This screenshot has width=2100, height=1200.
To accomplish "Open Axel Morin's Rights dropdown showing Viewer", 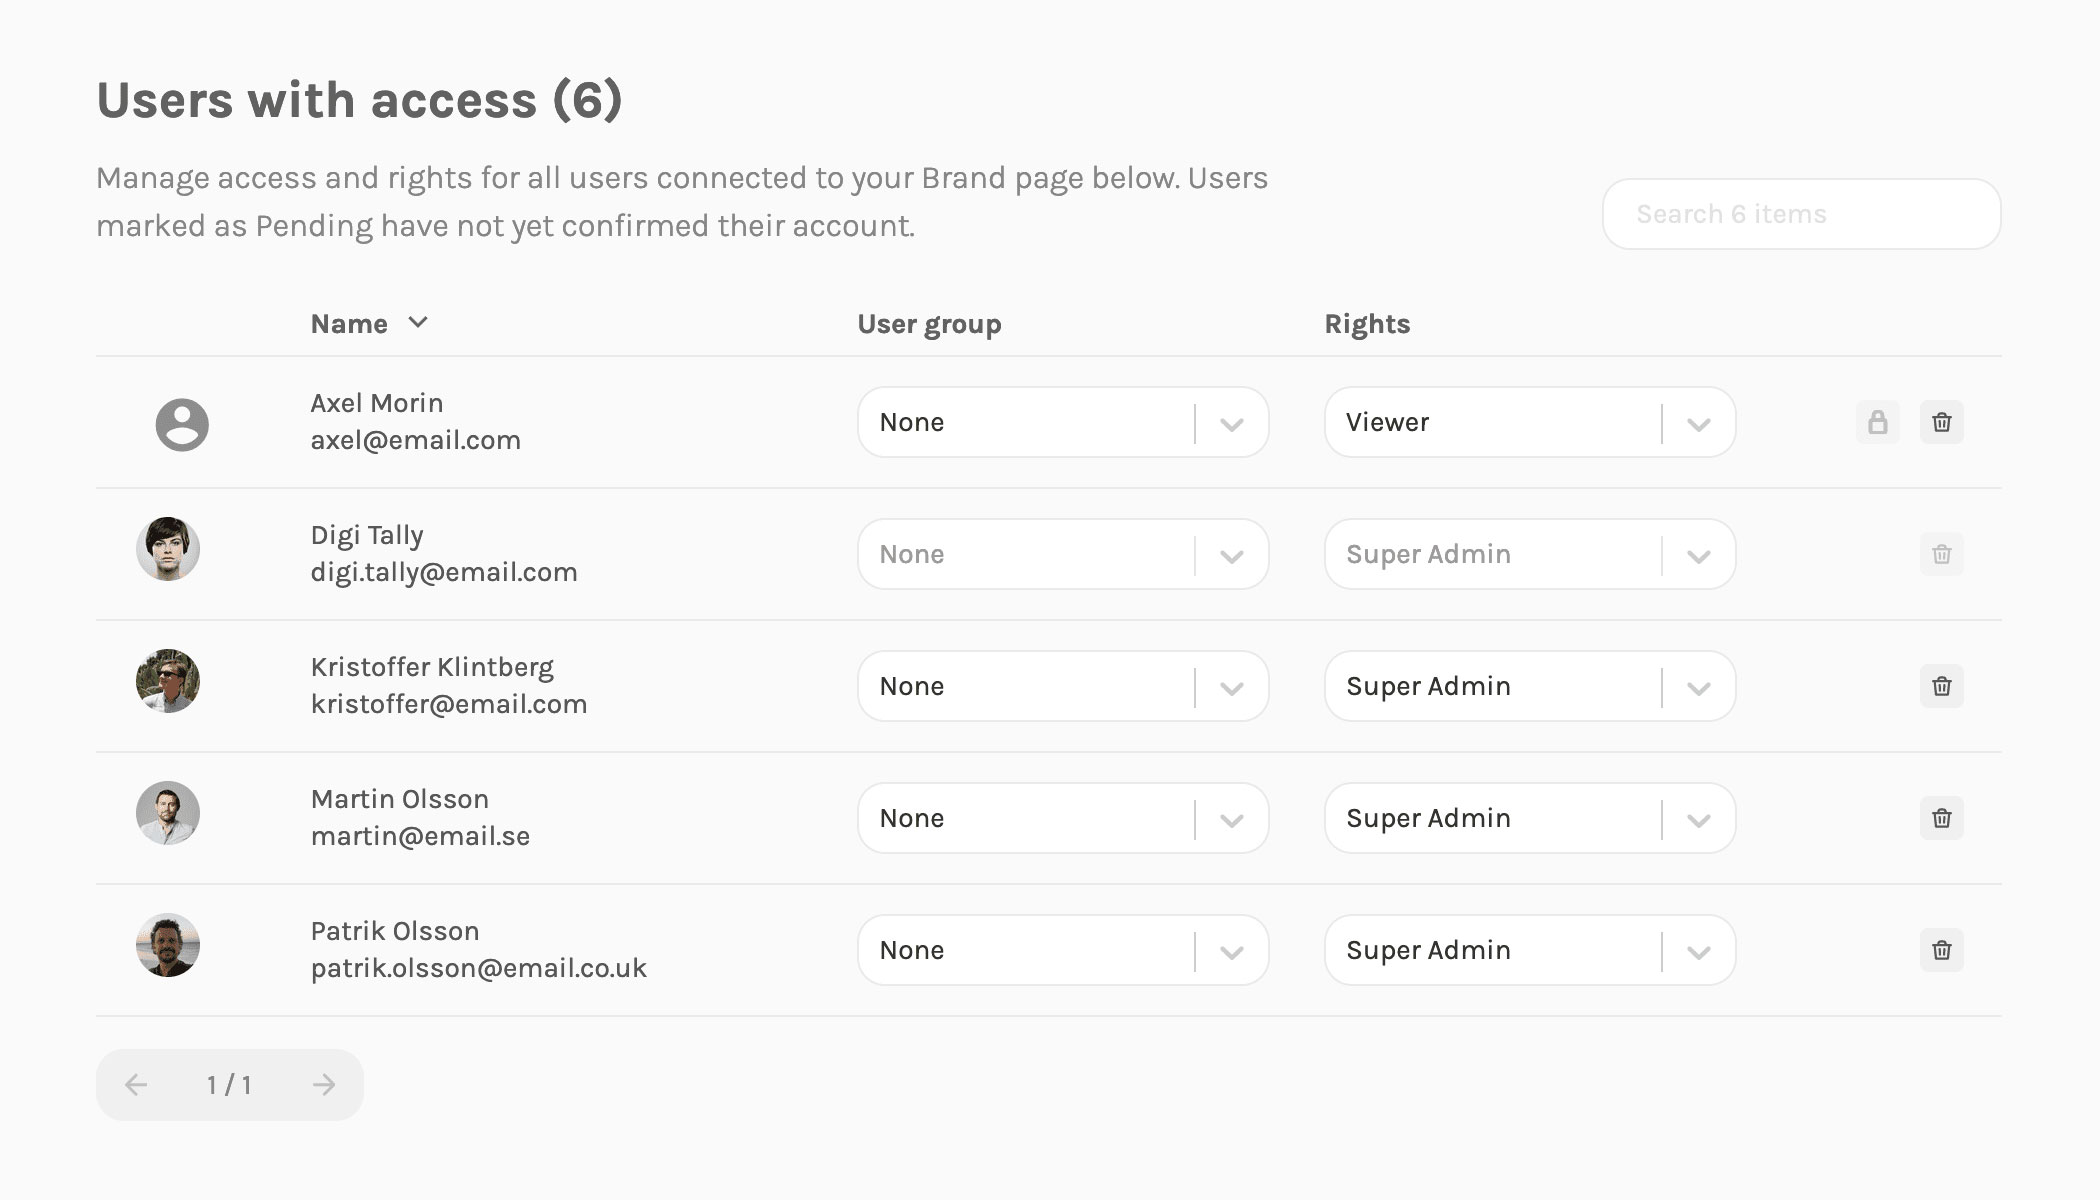I will point(1529,422).
